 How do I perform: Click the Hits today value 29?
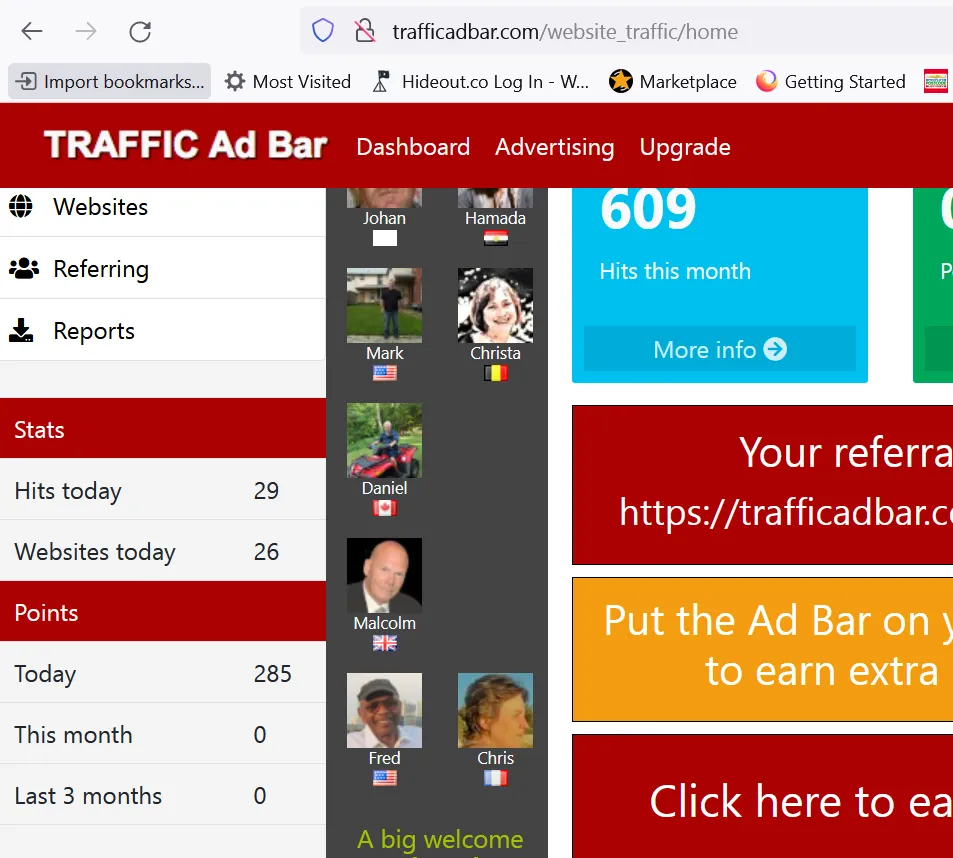tap(266, 490)
